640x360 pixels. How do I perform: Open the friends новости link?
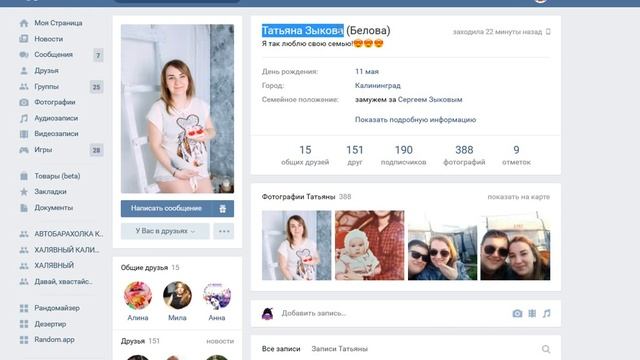[x=220, y=341]
